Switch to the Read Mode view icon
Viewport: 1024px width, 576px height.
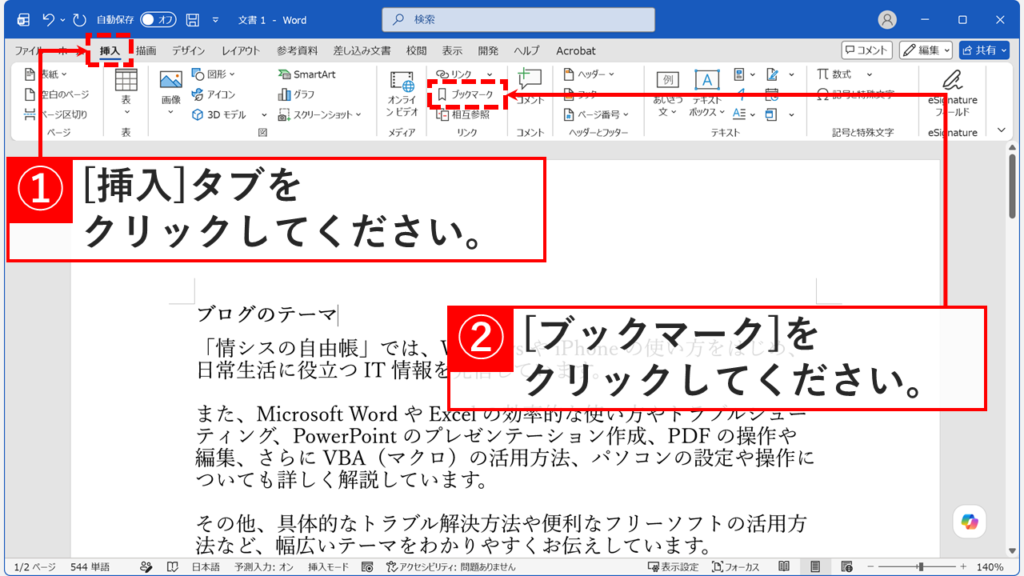(784, 567)
